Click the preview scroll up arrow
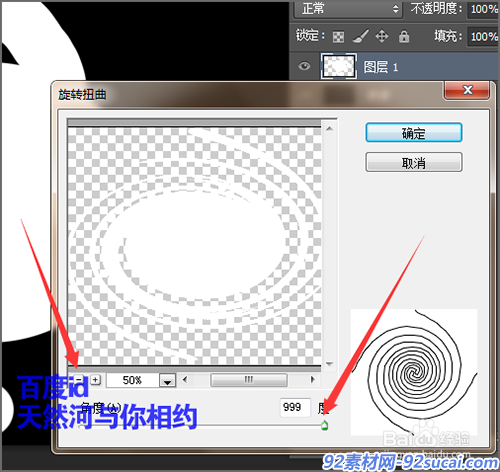This screenshot has width=500, height=472. pos(329,129)
